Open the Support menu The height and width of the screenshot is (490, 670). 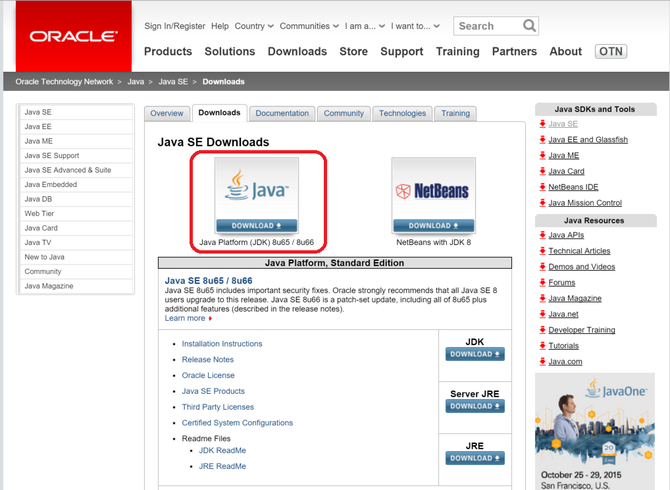402,51
